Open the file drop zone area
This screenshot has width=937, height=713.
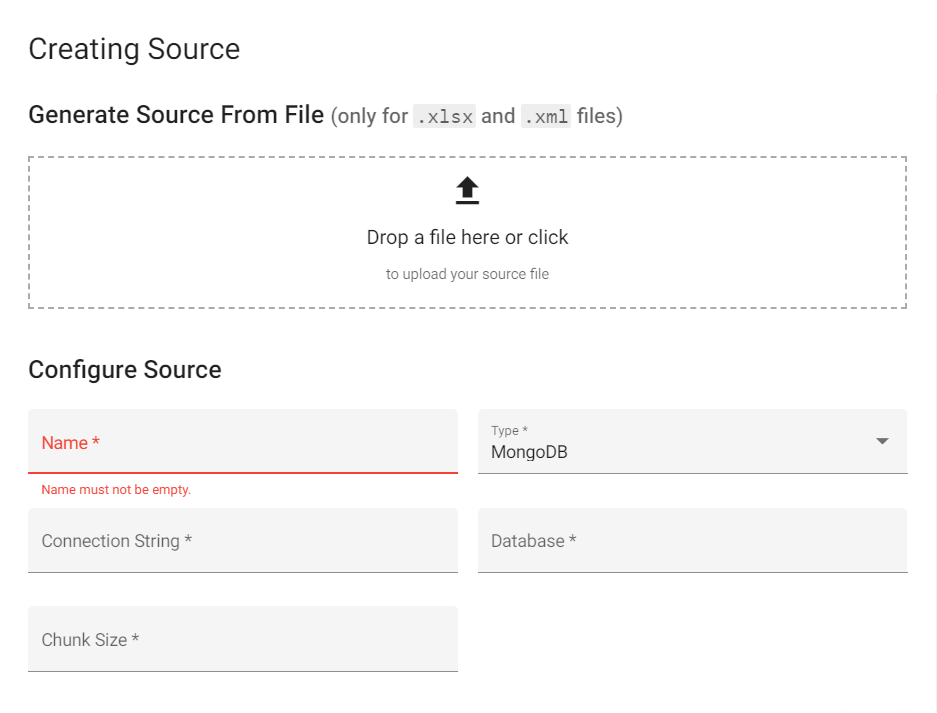467,232
